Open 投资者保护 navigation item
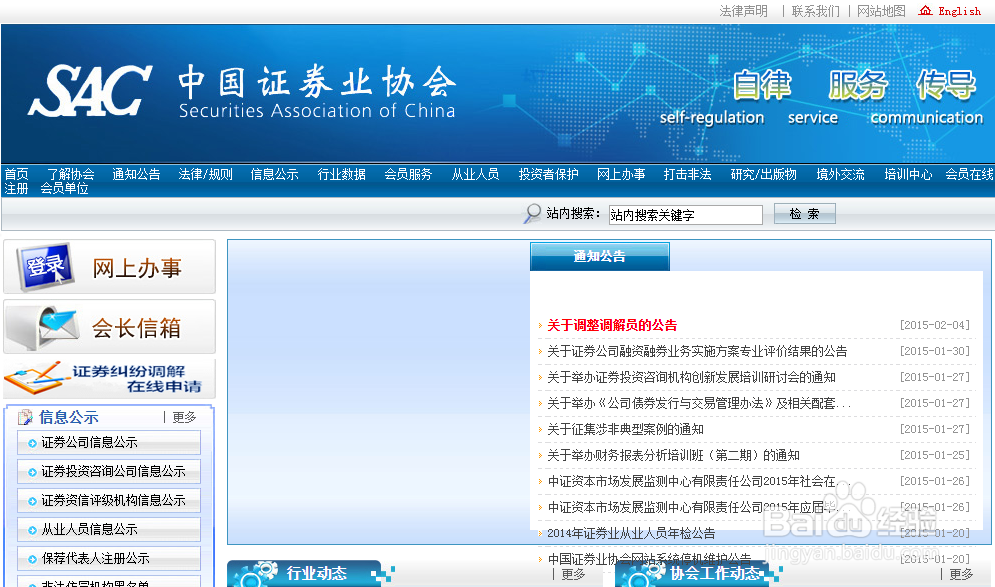 click(x=548, y=174)
